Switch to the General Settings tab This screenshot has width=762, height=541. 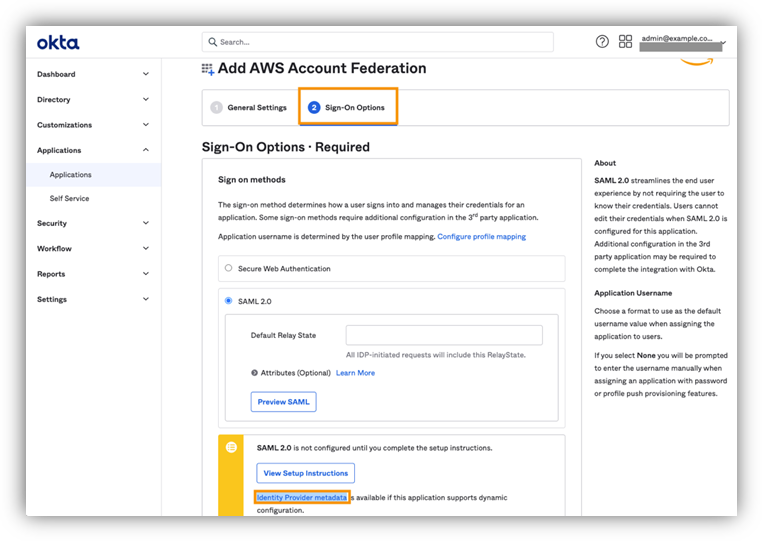(249, 107)
